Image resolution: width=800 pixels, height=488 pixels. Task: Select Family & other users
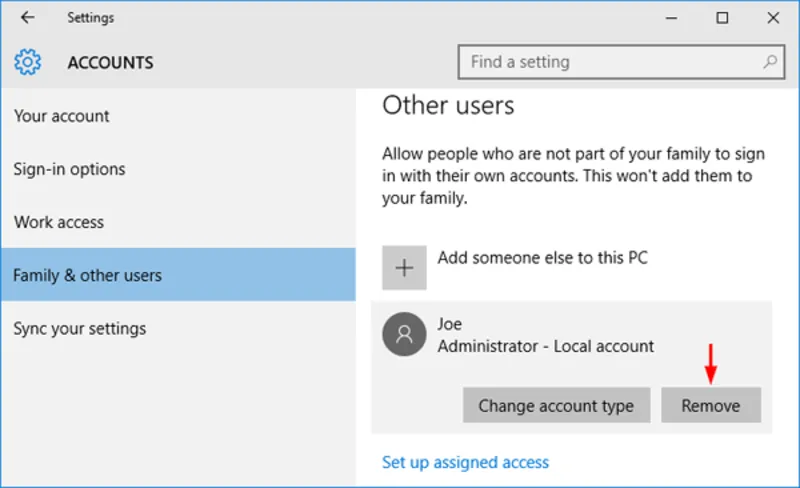click(x=87, y=275)
